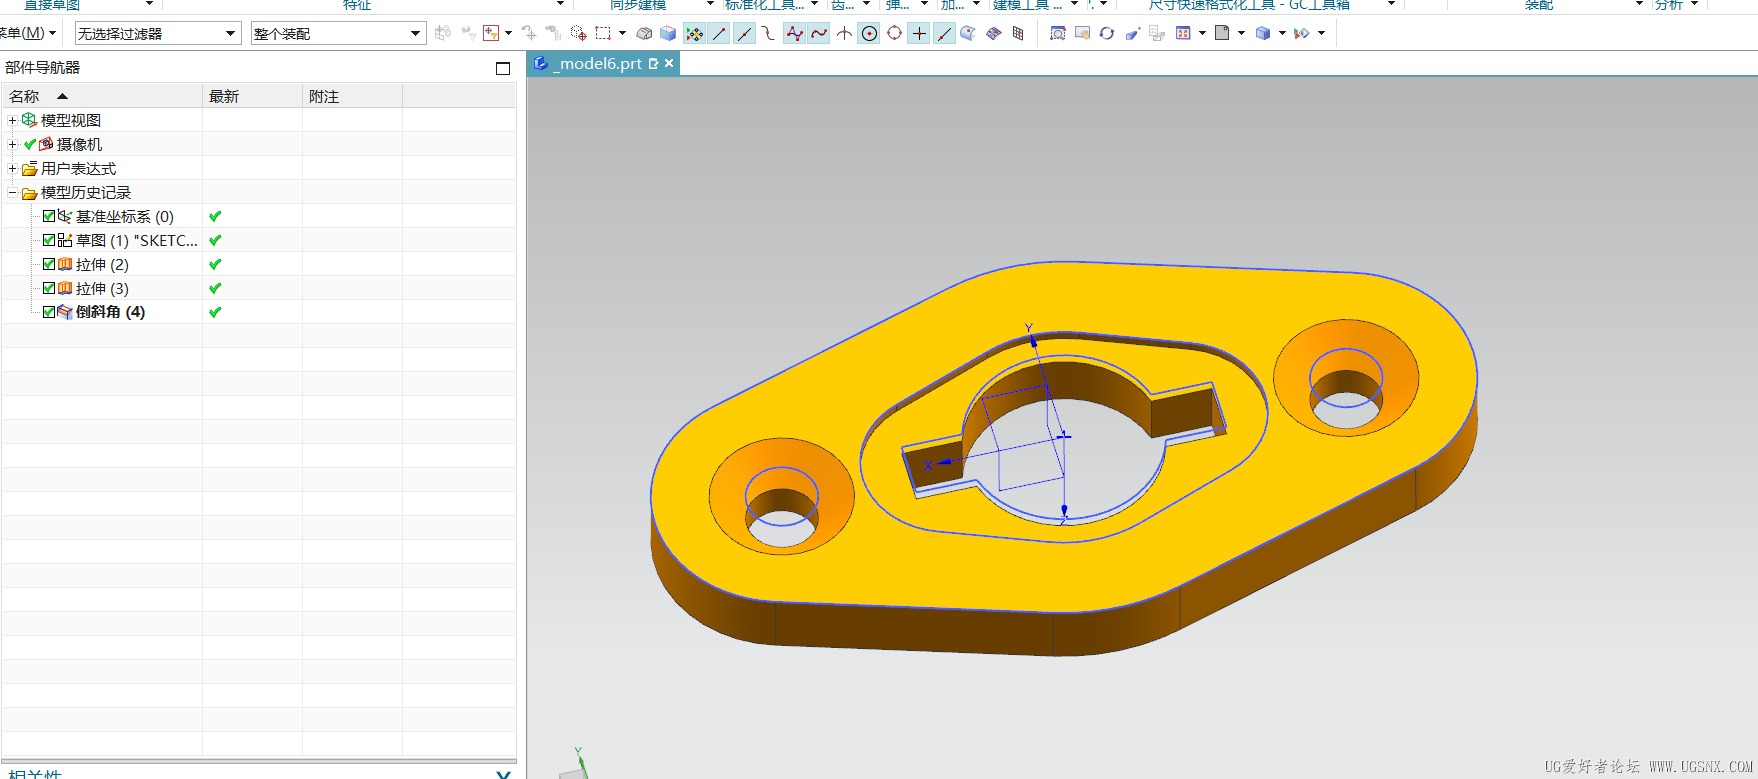Close the _model6.prt tab

669,63
